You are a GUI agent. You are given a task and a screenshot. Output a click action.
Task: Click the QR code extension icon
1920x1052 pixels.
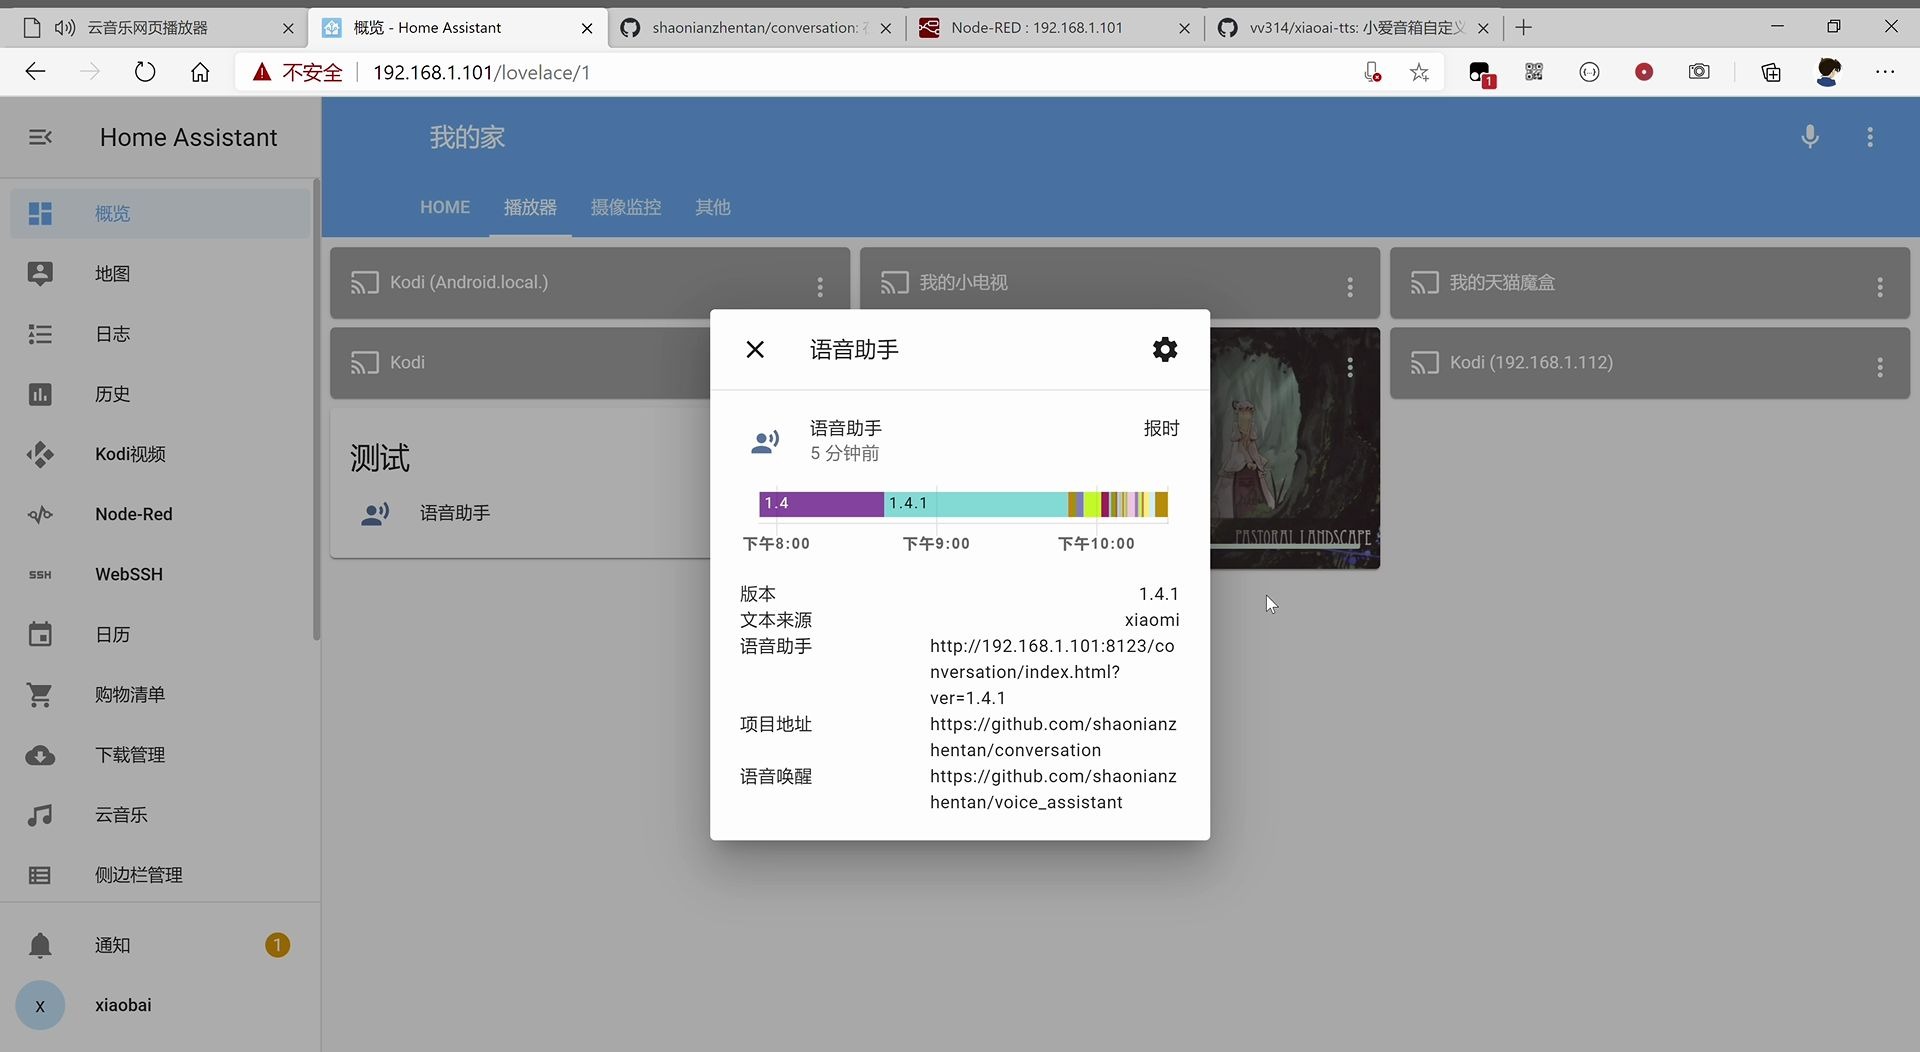[x=1534, y=72]
